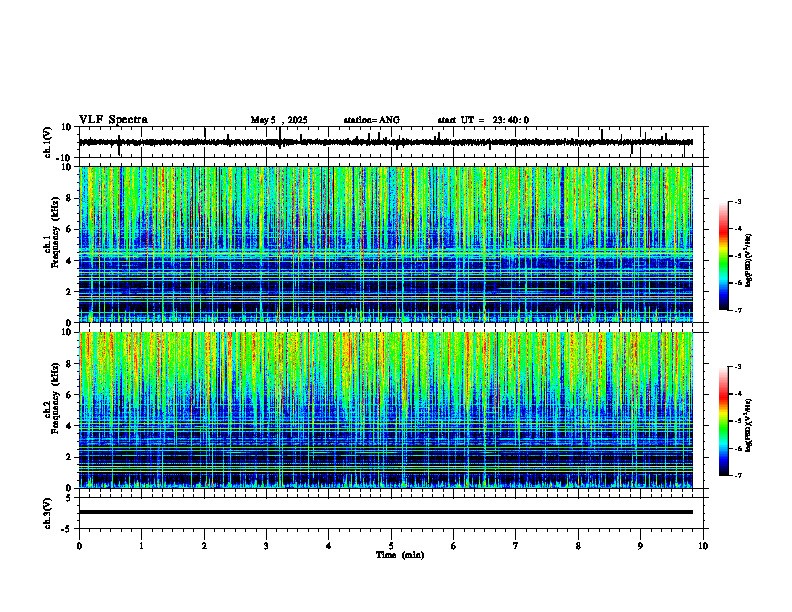
Task: Click the upper colorbar's log(PSD) unit label
Action: (x=749, y=261)
